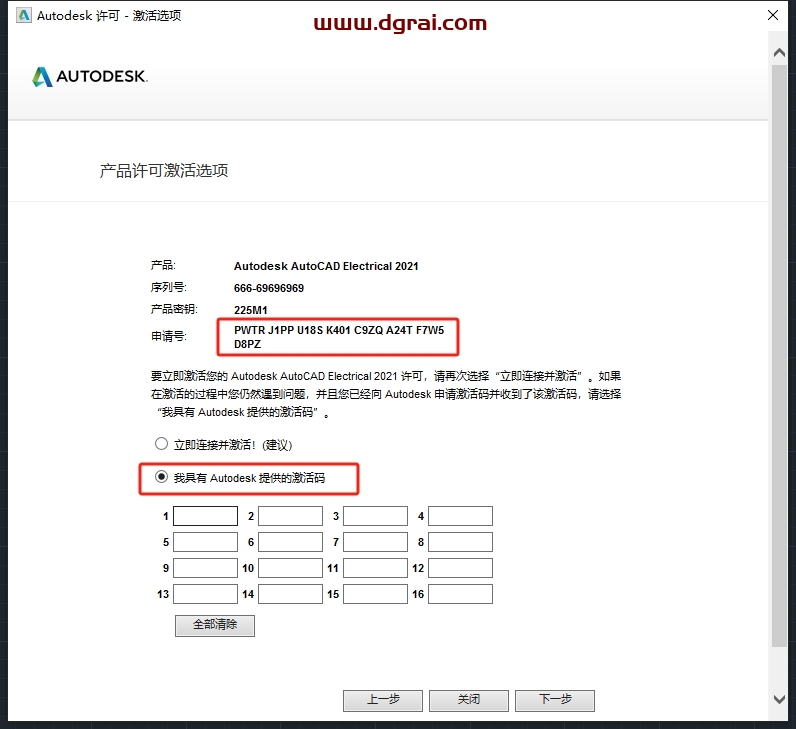Click the 申请号 label
796x729 pixels.
pos(169,336)
